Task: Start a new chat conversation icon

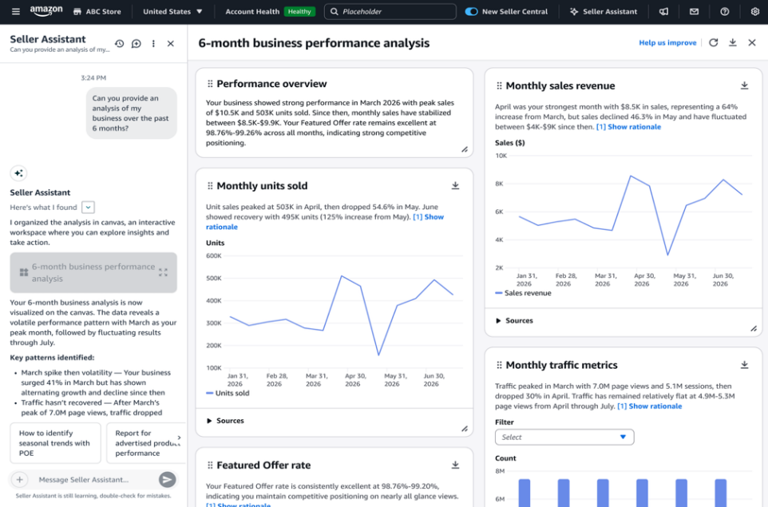Action: [x=136, y=44]
